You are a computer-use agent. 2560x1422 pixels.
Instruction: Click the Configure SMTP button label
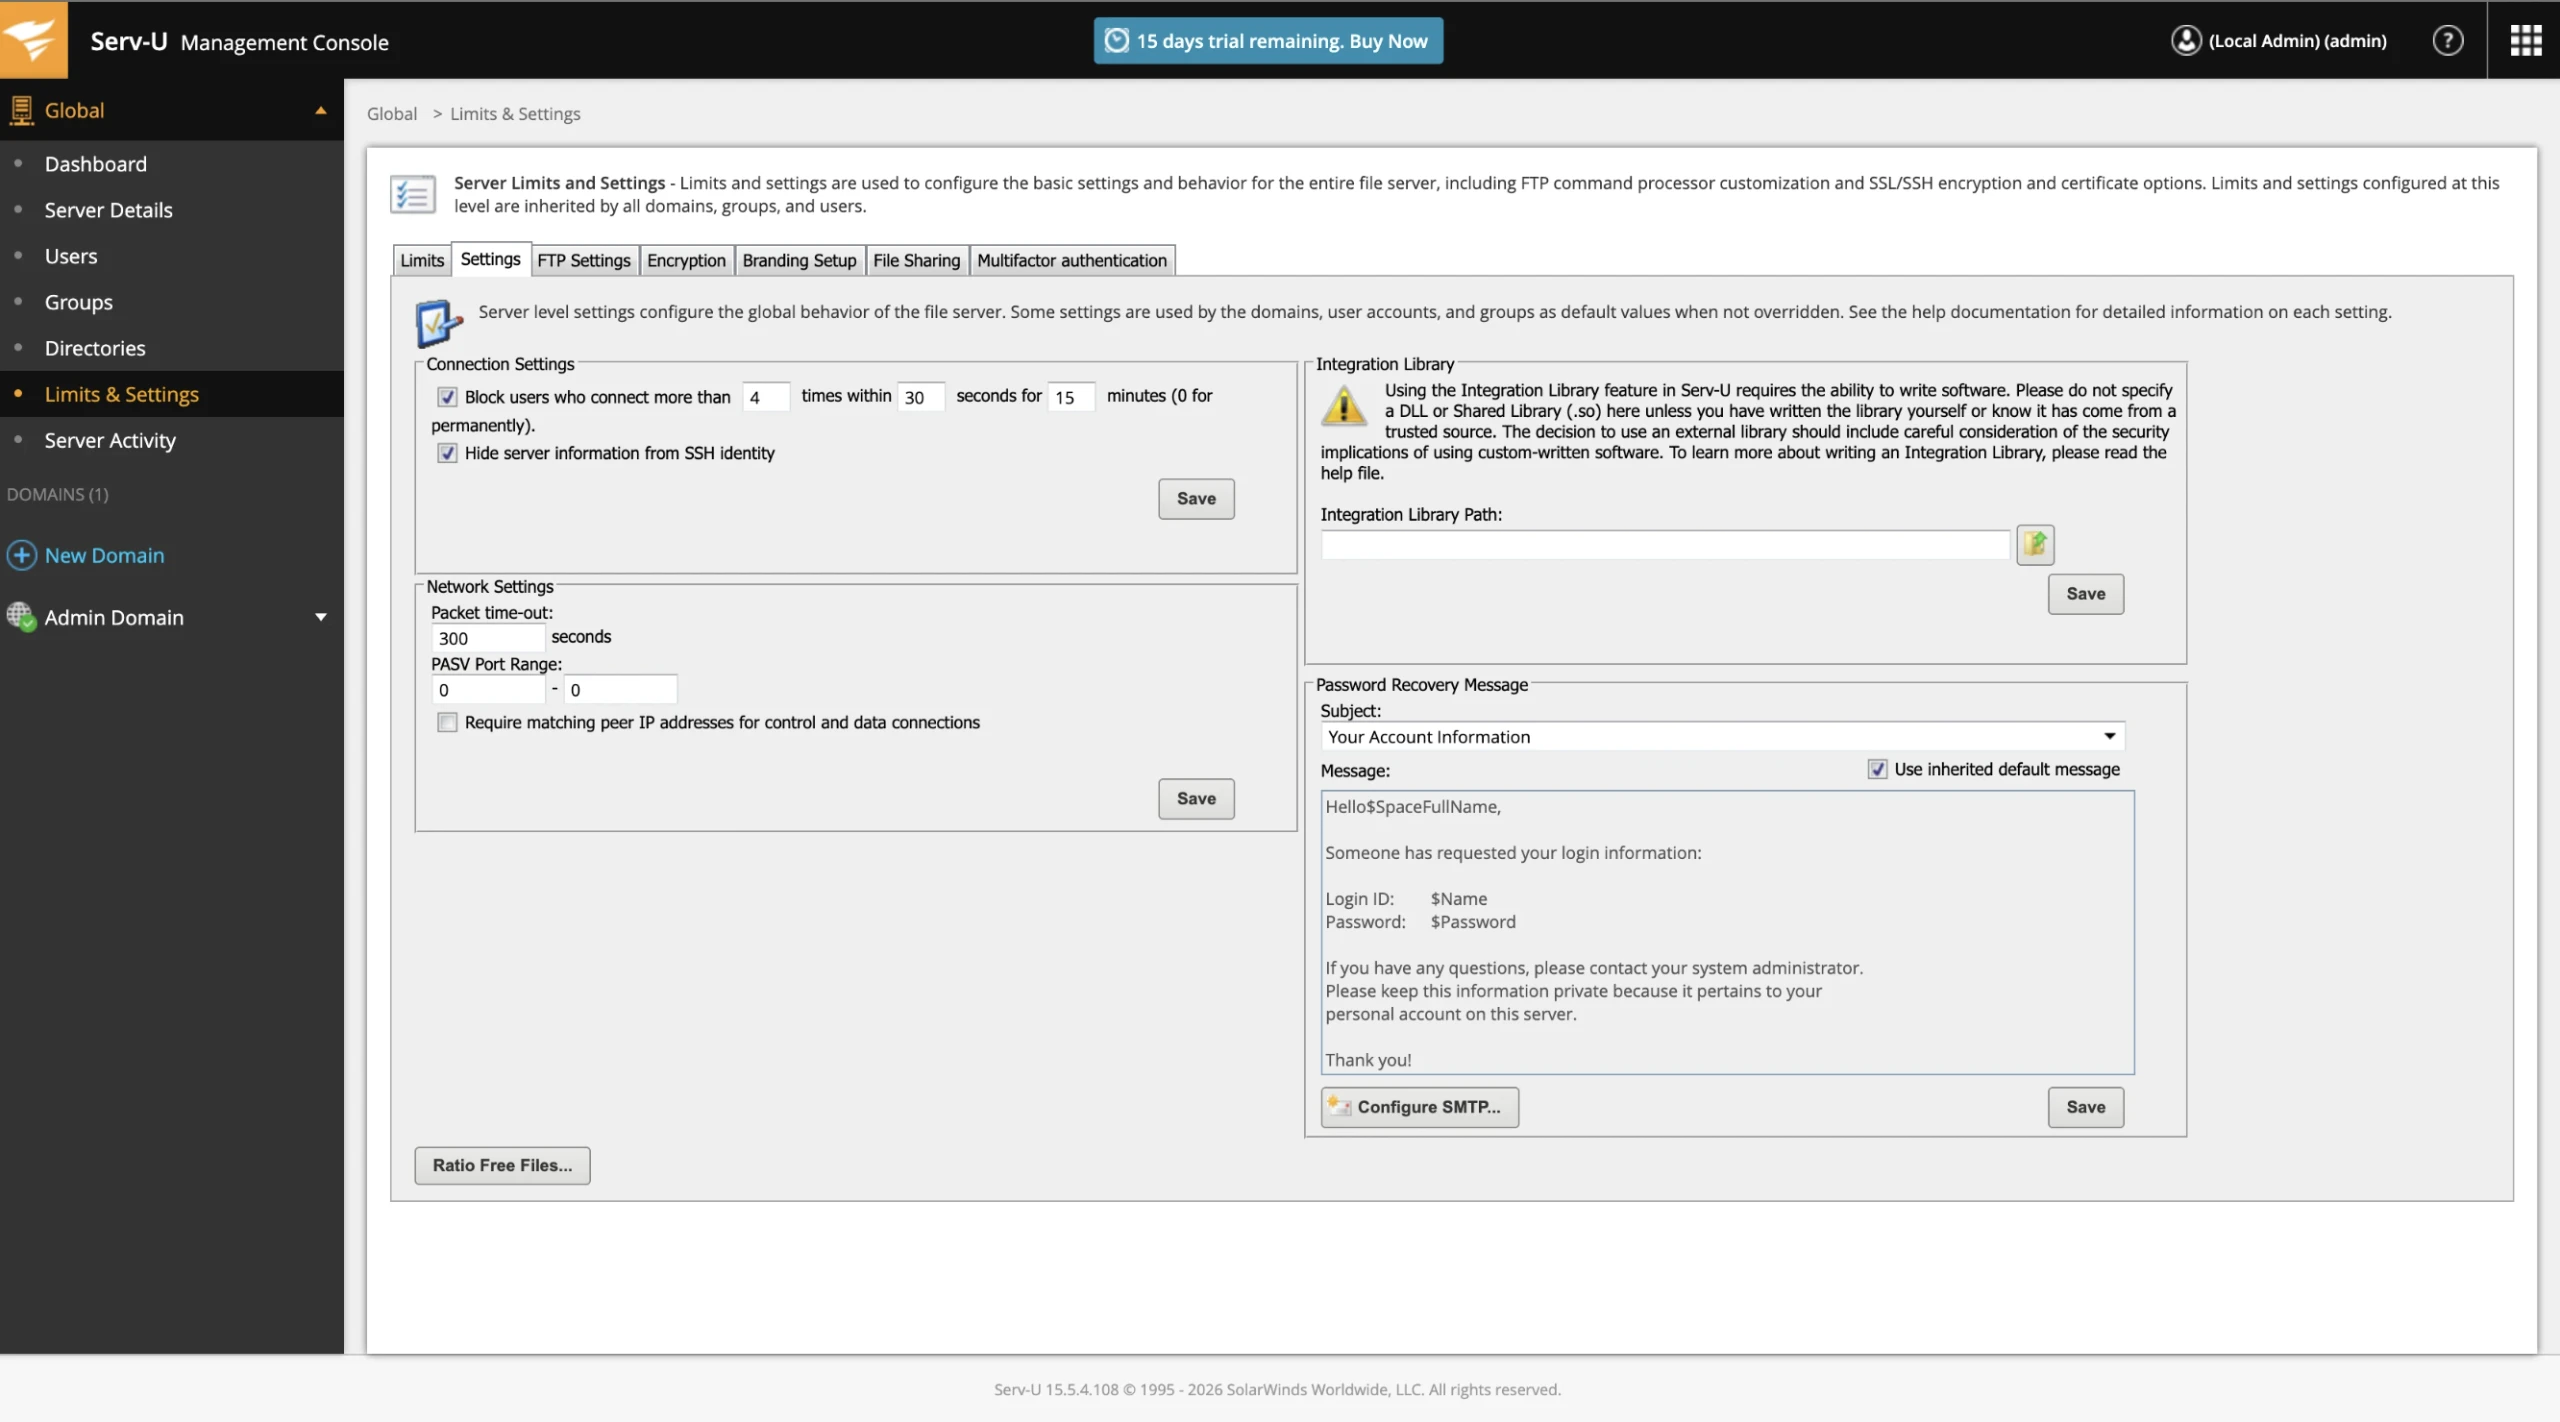(1429, 1107)
